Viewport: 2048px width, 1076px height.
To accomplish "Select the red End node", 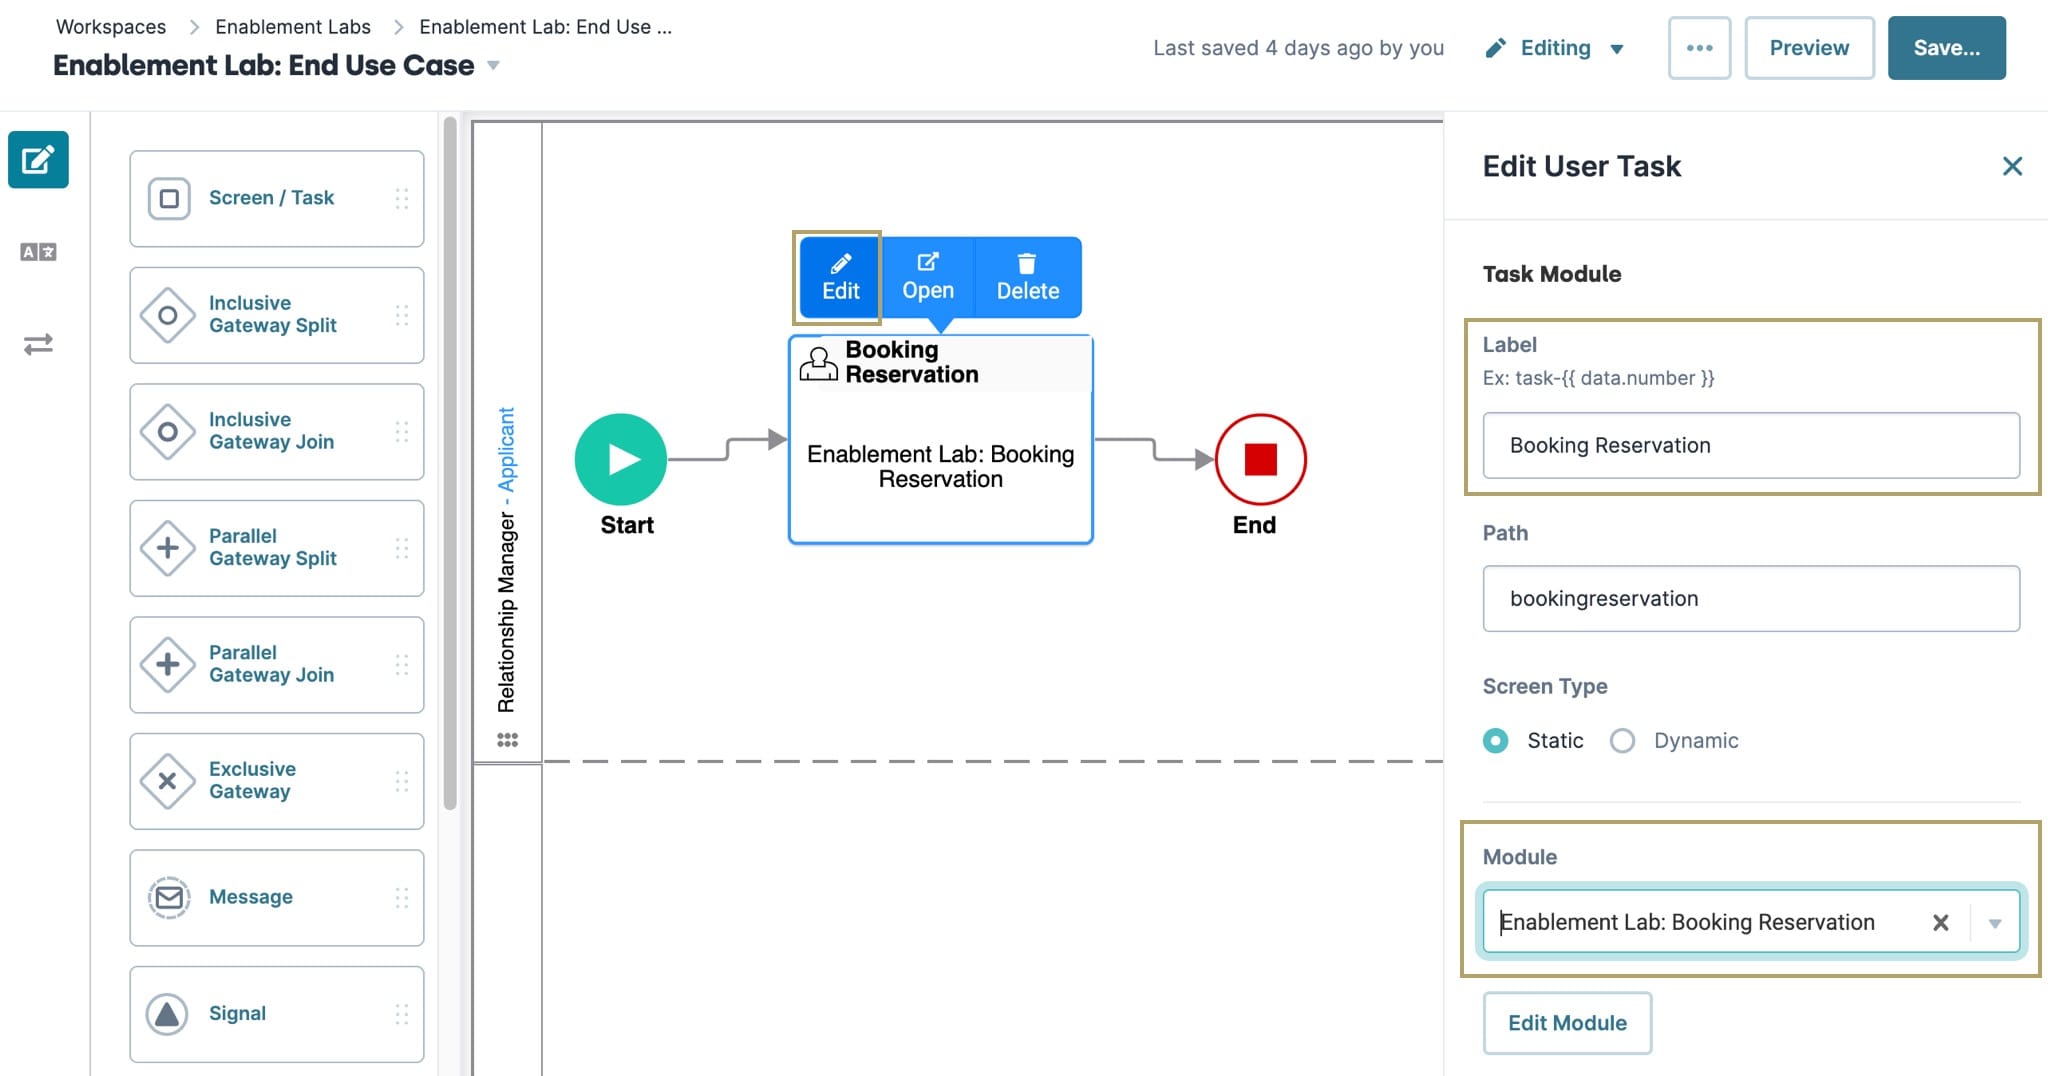I will [1260, 459].
